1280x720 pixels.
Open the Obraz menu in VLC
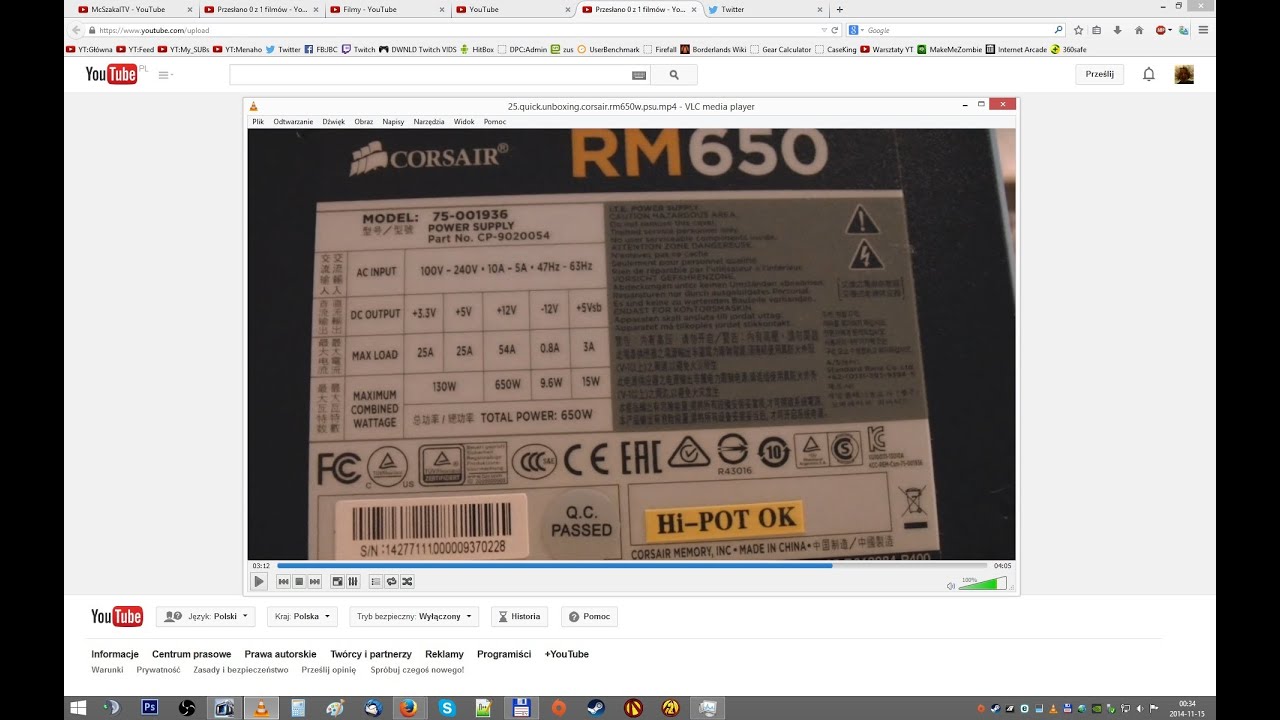(363, 122)
